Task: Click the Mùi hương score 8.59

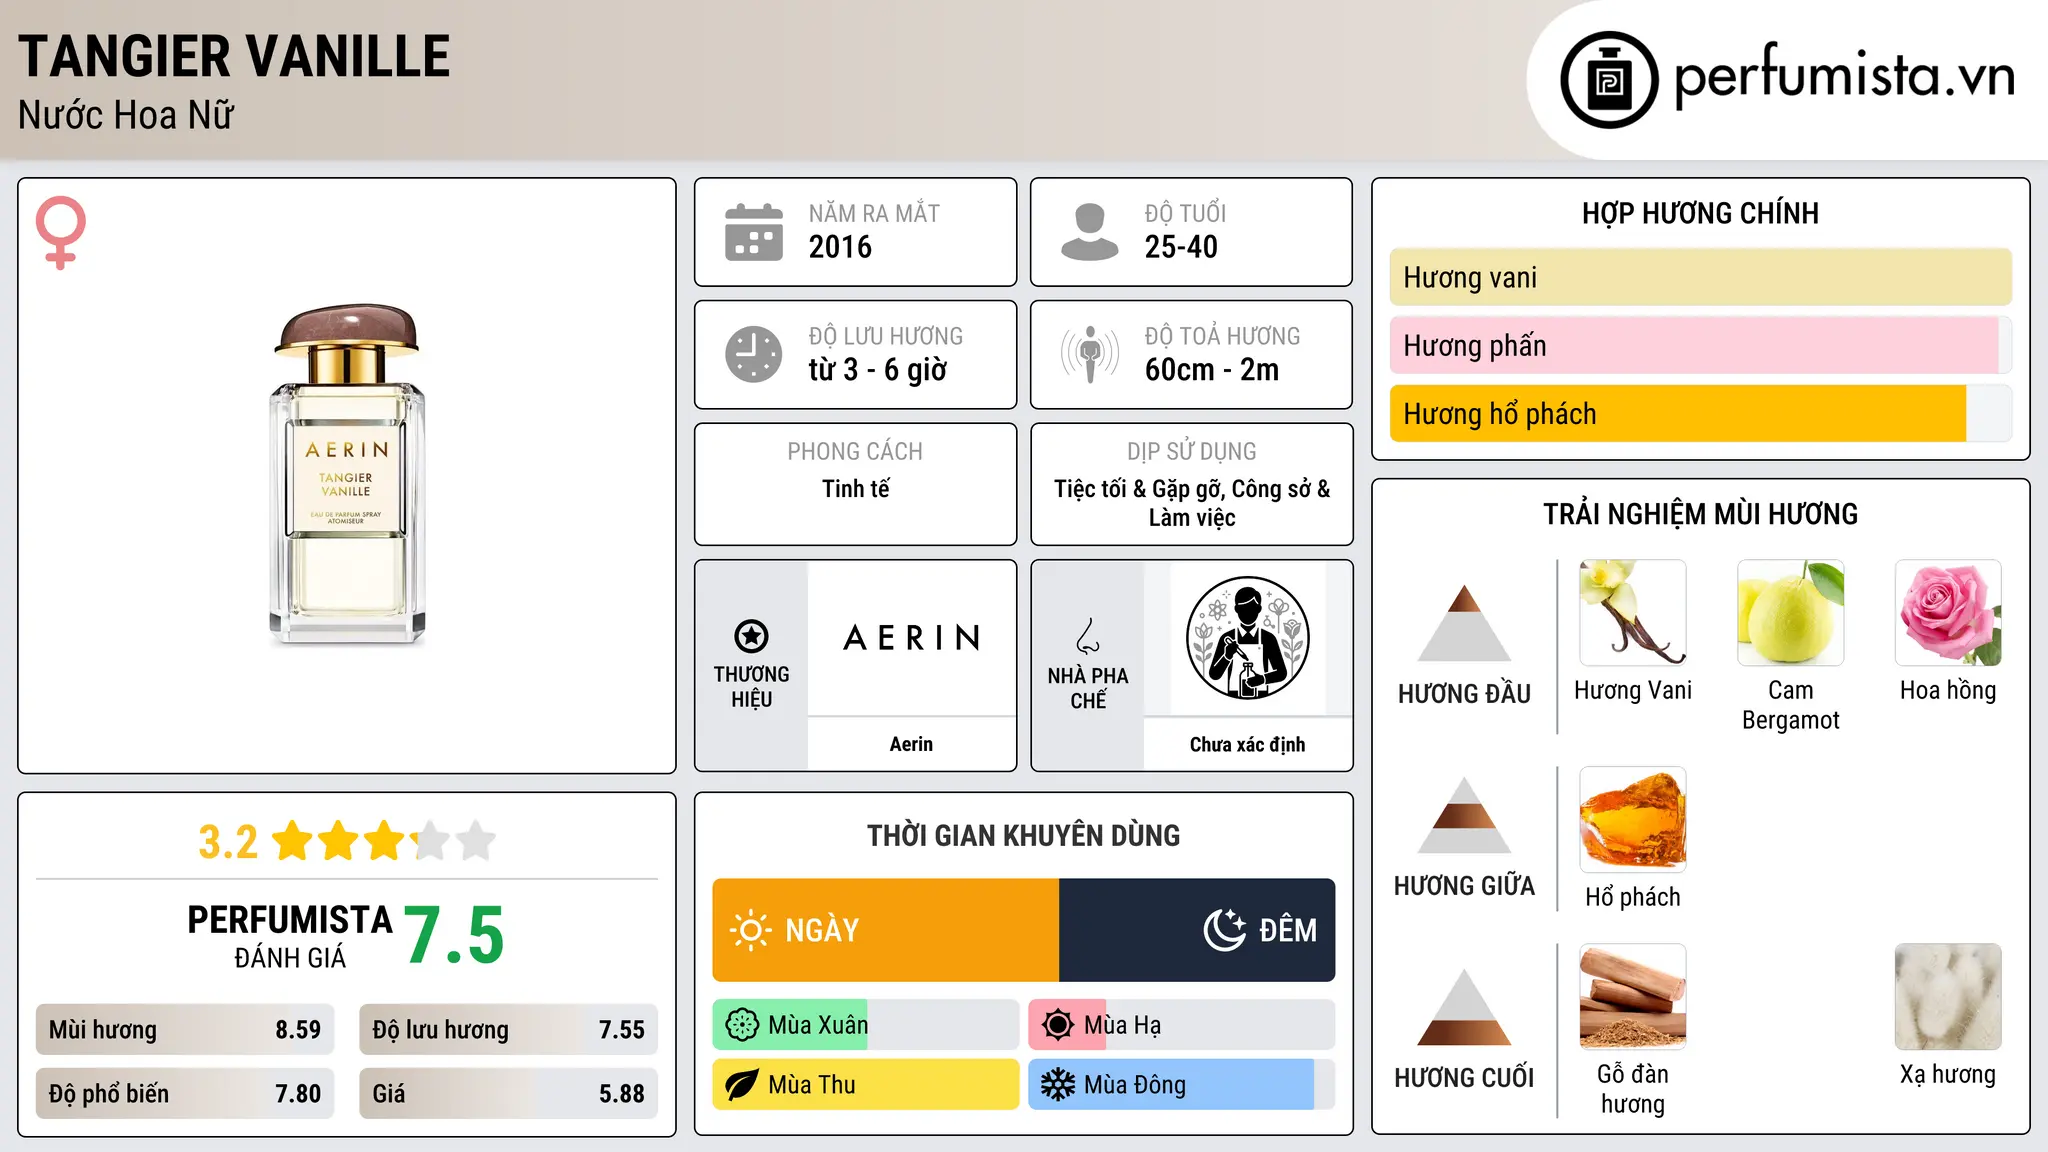Action: [x=298, y=1030]
